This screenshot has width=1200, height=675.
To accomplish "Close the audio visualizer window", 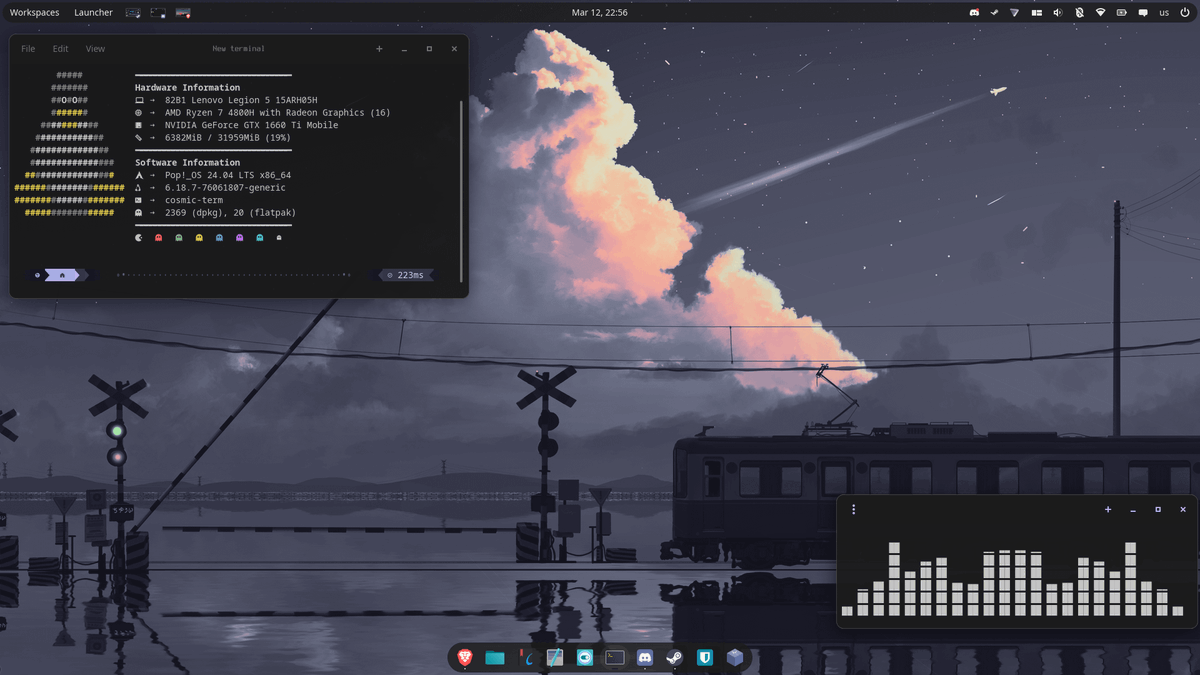I will click(x=1183, y=510).
